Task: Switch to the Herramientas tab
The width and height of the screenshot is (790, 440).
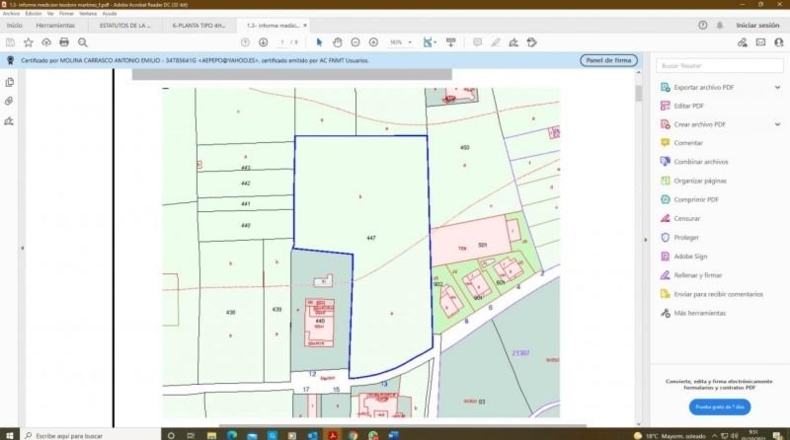Action: pyautogui.click(x=55, y=25)
